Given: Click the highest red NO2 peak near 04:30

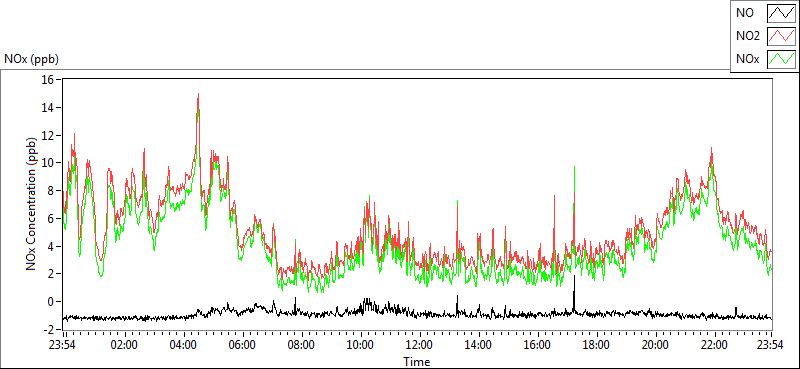Looking at the screenshot, I should point(198,95).
